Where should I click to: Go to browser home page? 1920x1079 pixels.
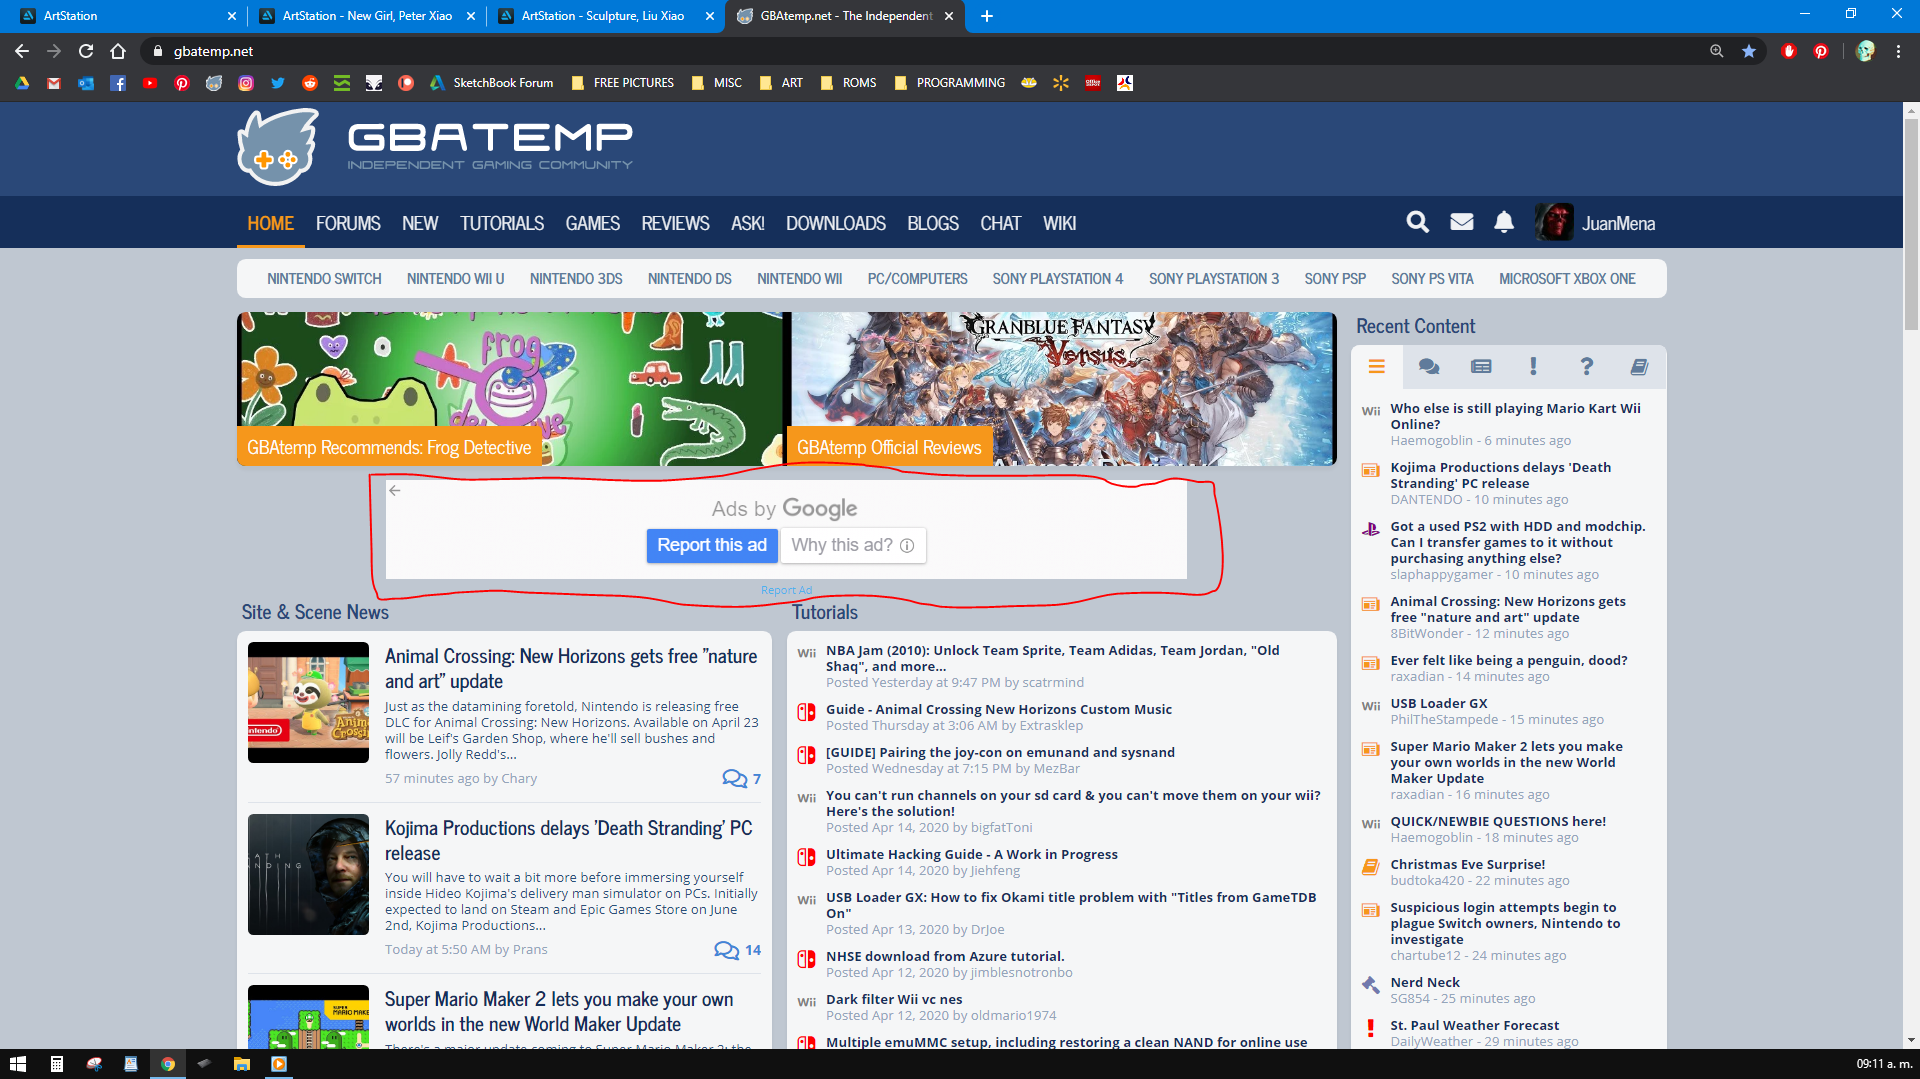pyautogui.click(x=118, y=51)
